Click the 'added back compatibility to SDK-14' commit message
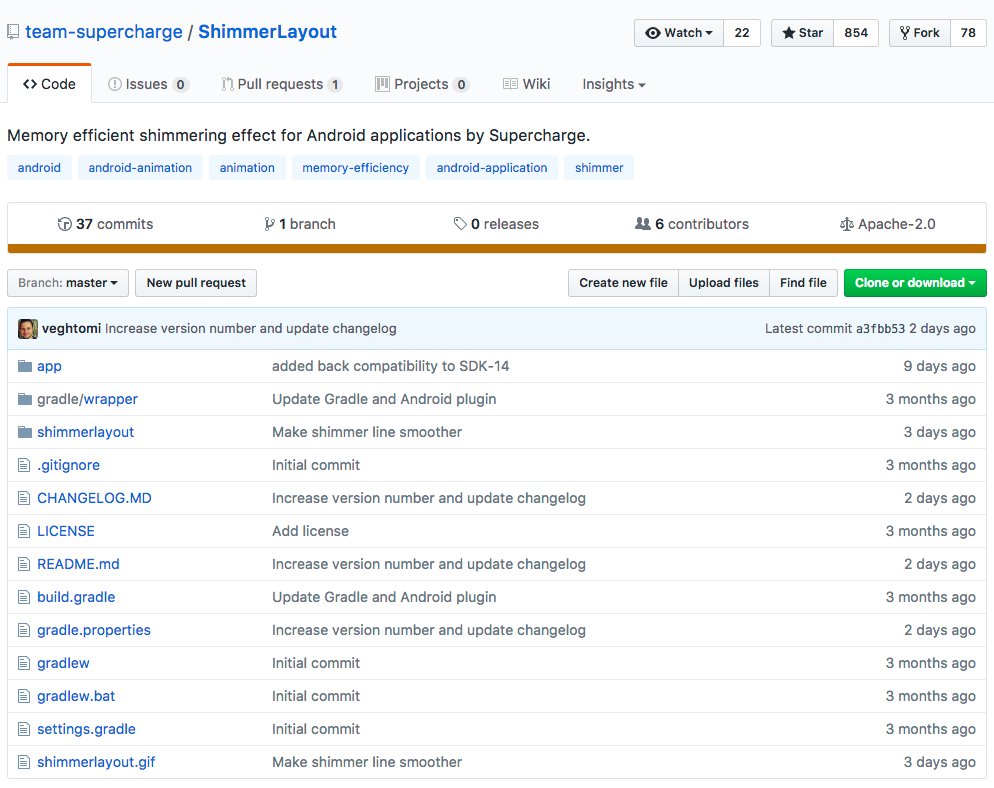 click(x=390, y=366)
